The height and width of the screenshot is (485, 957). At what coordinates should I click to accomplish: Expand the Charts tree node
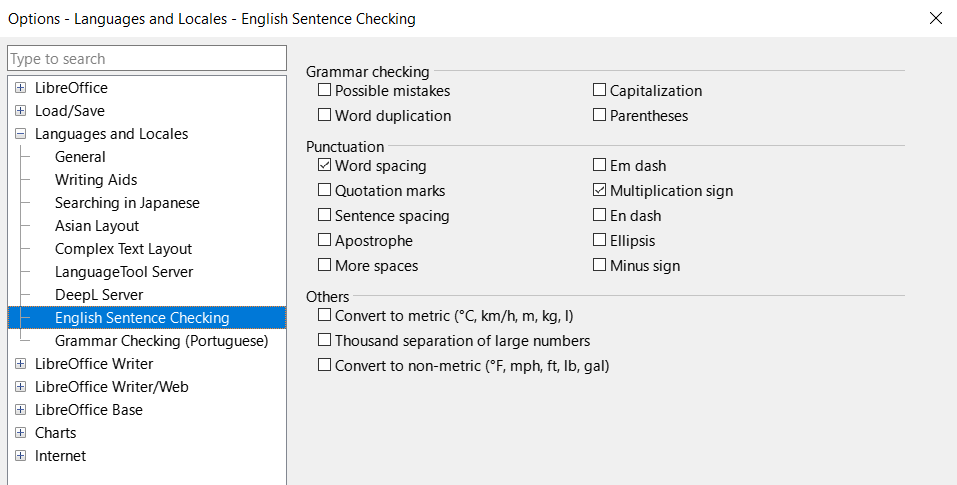pyautogui.click(x=21, y=433)
